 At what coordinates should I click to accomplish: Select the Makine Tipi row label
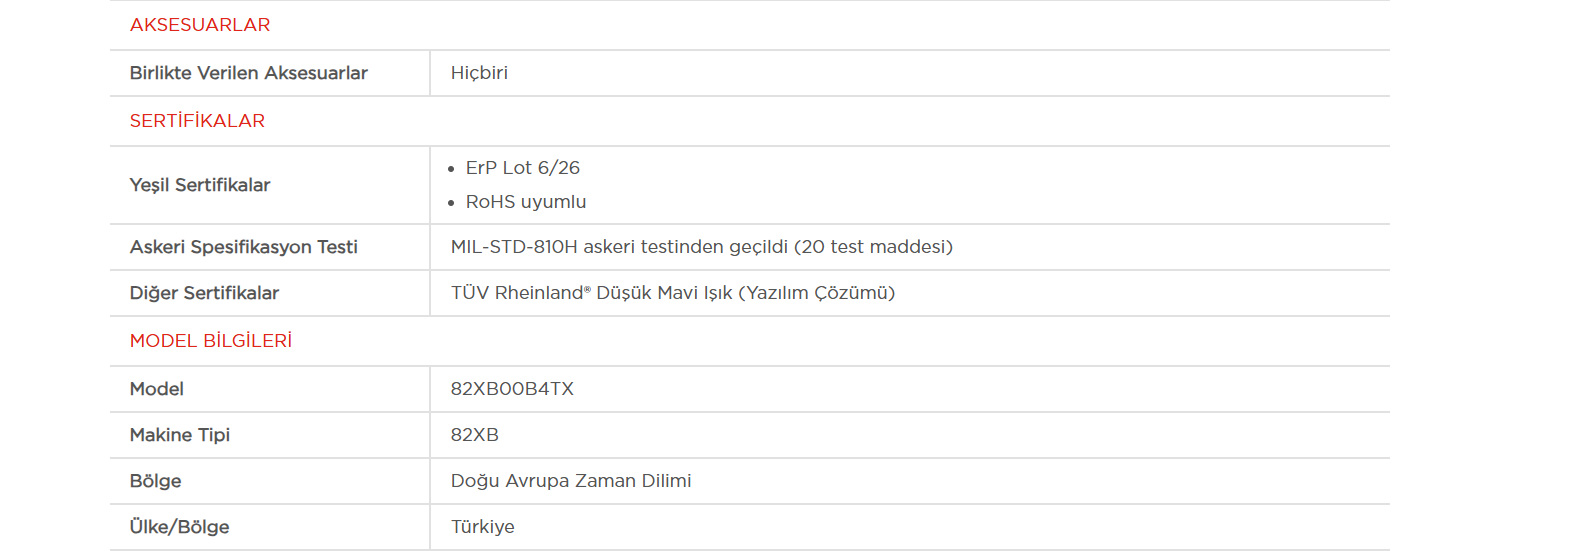[180, 435]
